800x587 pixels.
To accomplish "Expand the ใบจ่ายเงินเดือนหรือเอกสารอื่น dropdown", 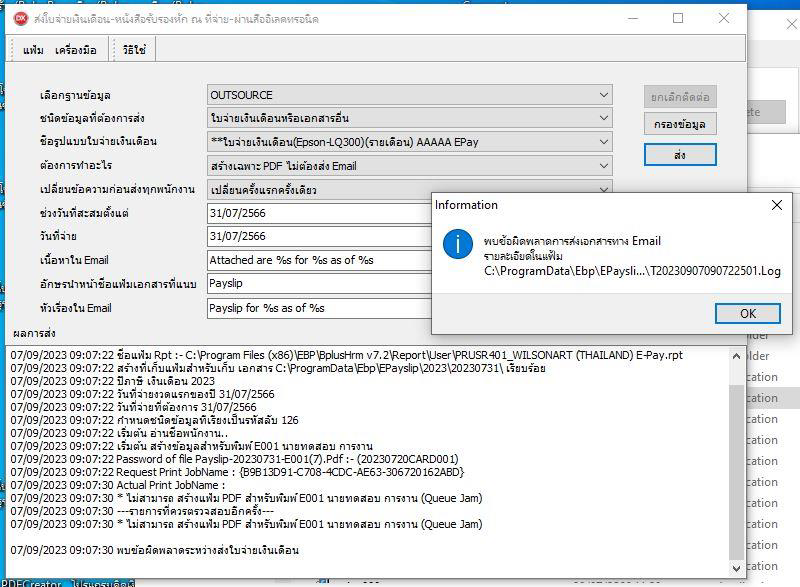I will click(604, 118).
